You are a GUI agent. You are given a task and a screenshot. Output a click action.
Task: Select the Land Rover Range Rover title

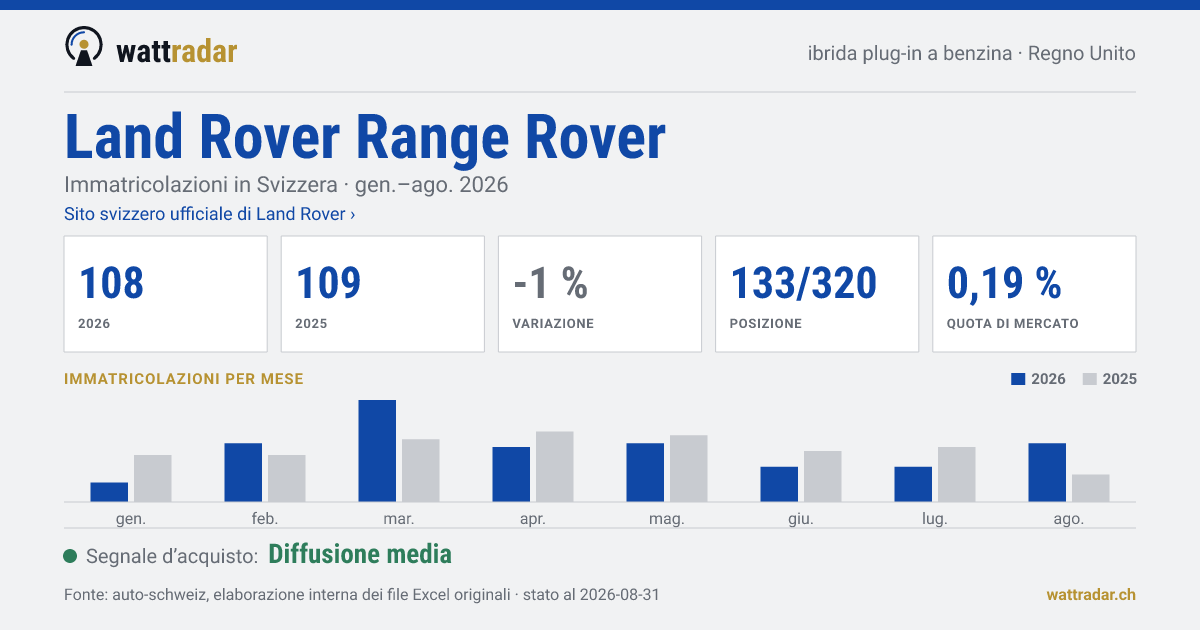(365, 137)
